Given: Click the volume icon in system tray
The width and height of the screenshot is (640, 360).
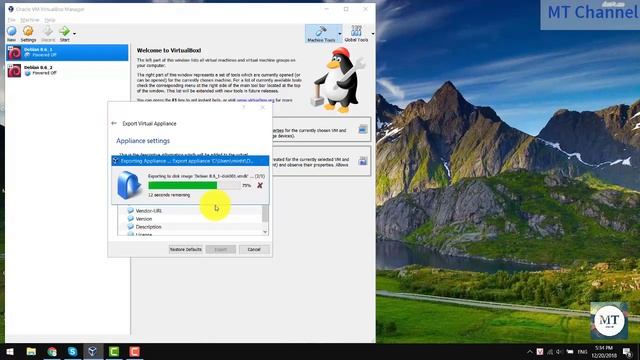Looking at the screenshot, I should [x=559, y=351].
